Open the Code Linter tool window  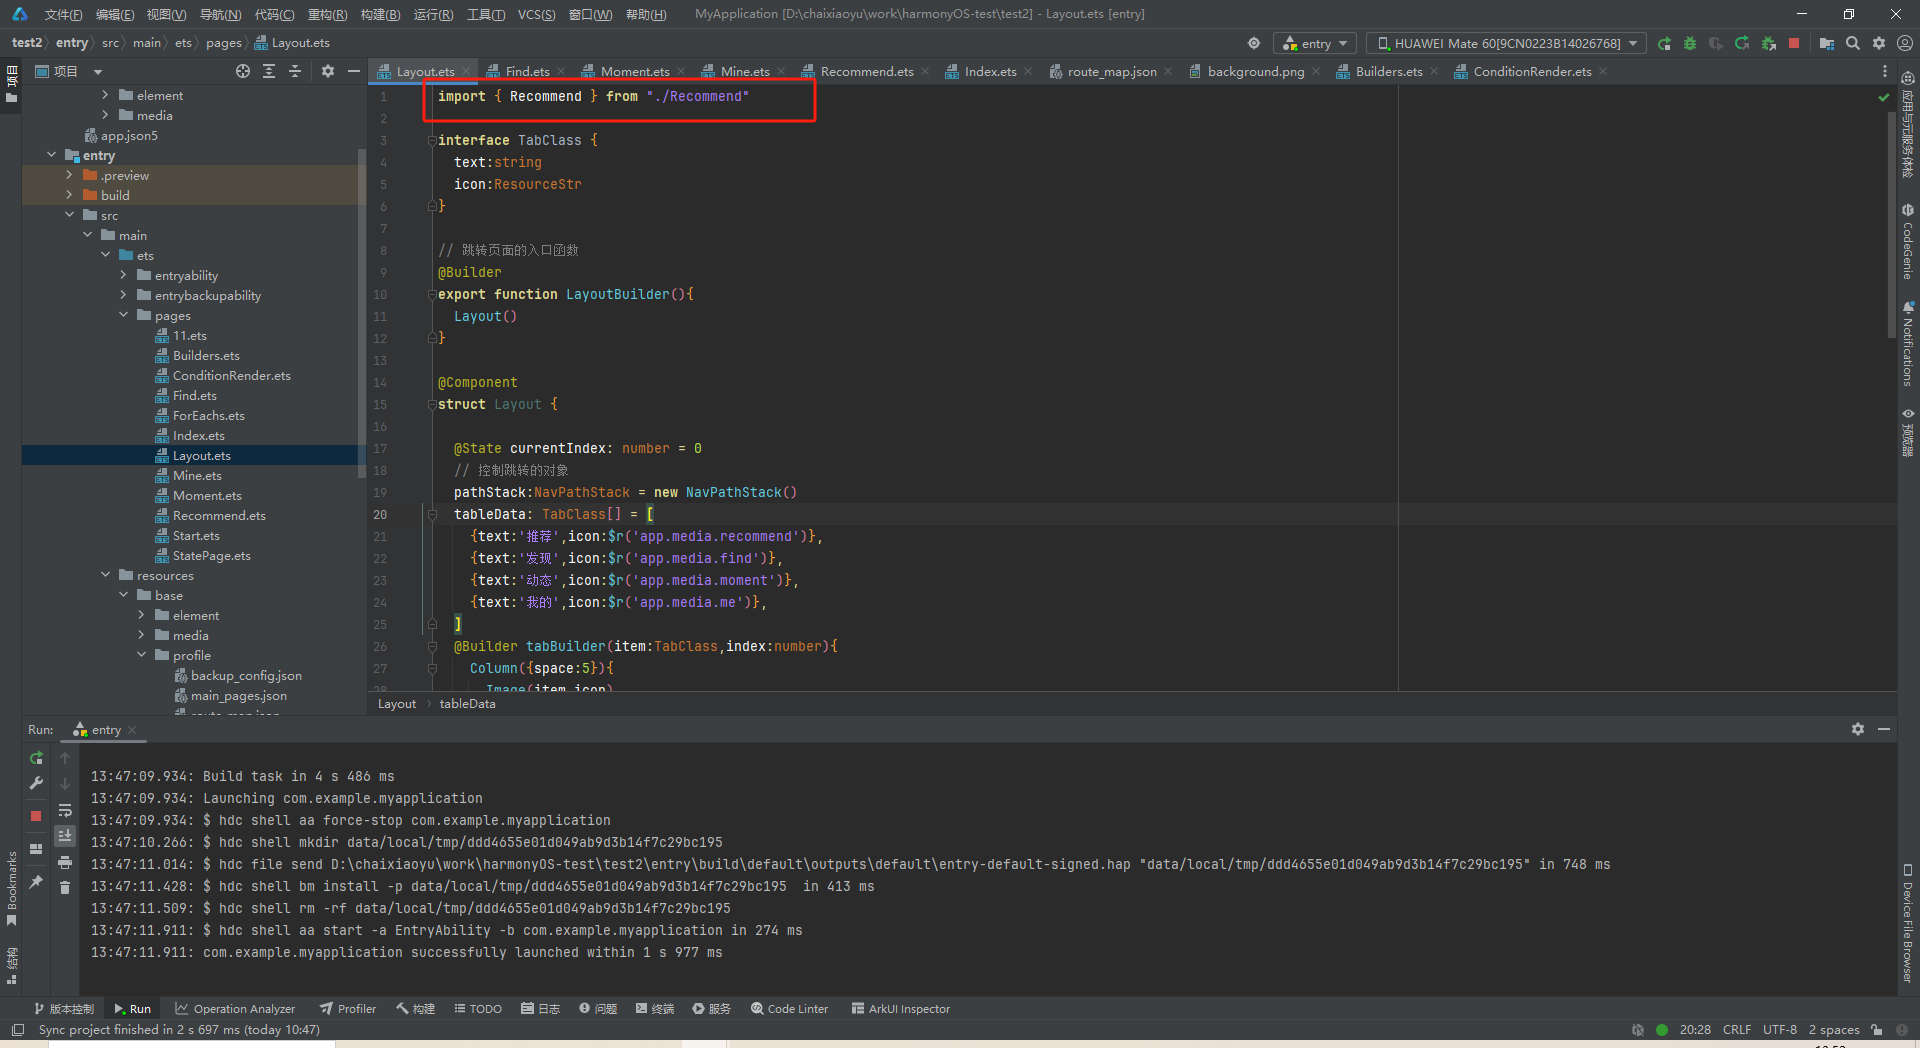790,1009
